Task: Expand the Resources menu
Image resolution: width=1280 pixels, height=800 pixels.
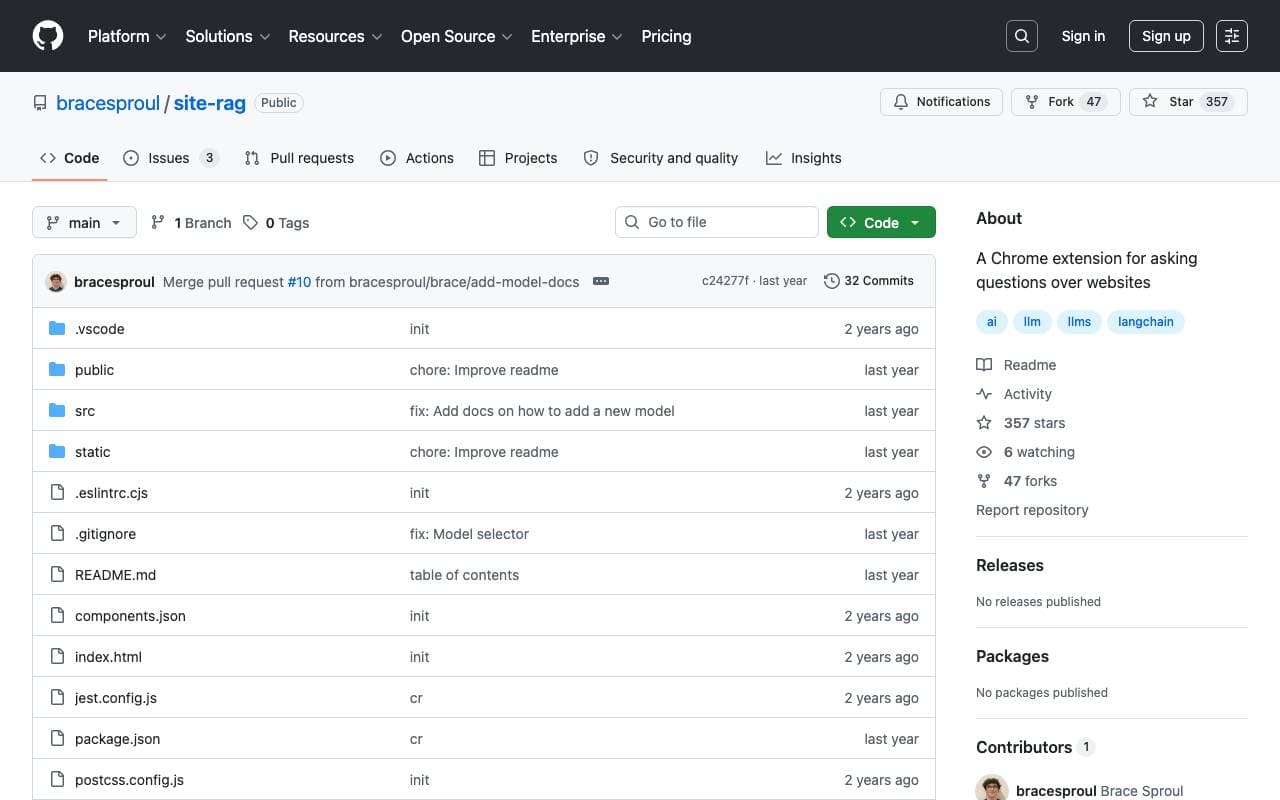Action: click(x=335, y=36)
